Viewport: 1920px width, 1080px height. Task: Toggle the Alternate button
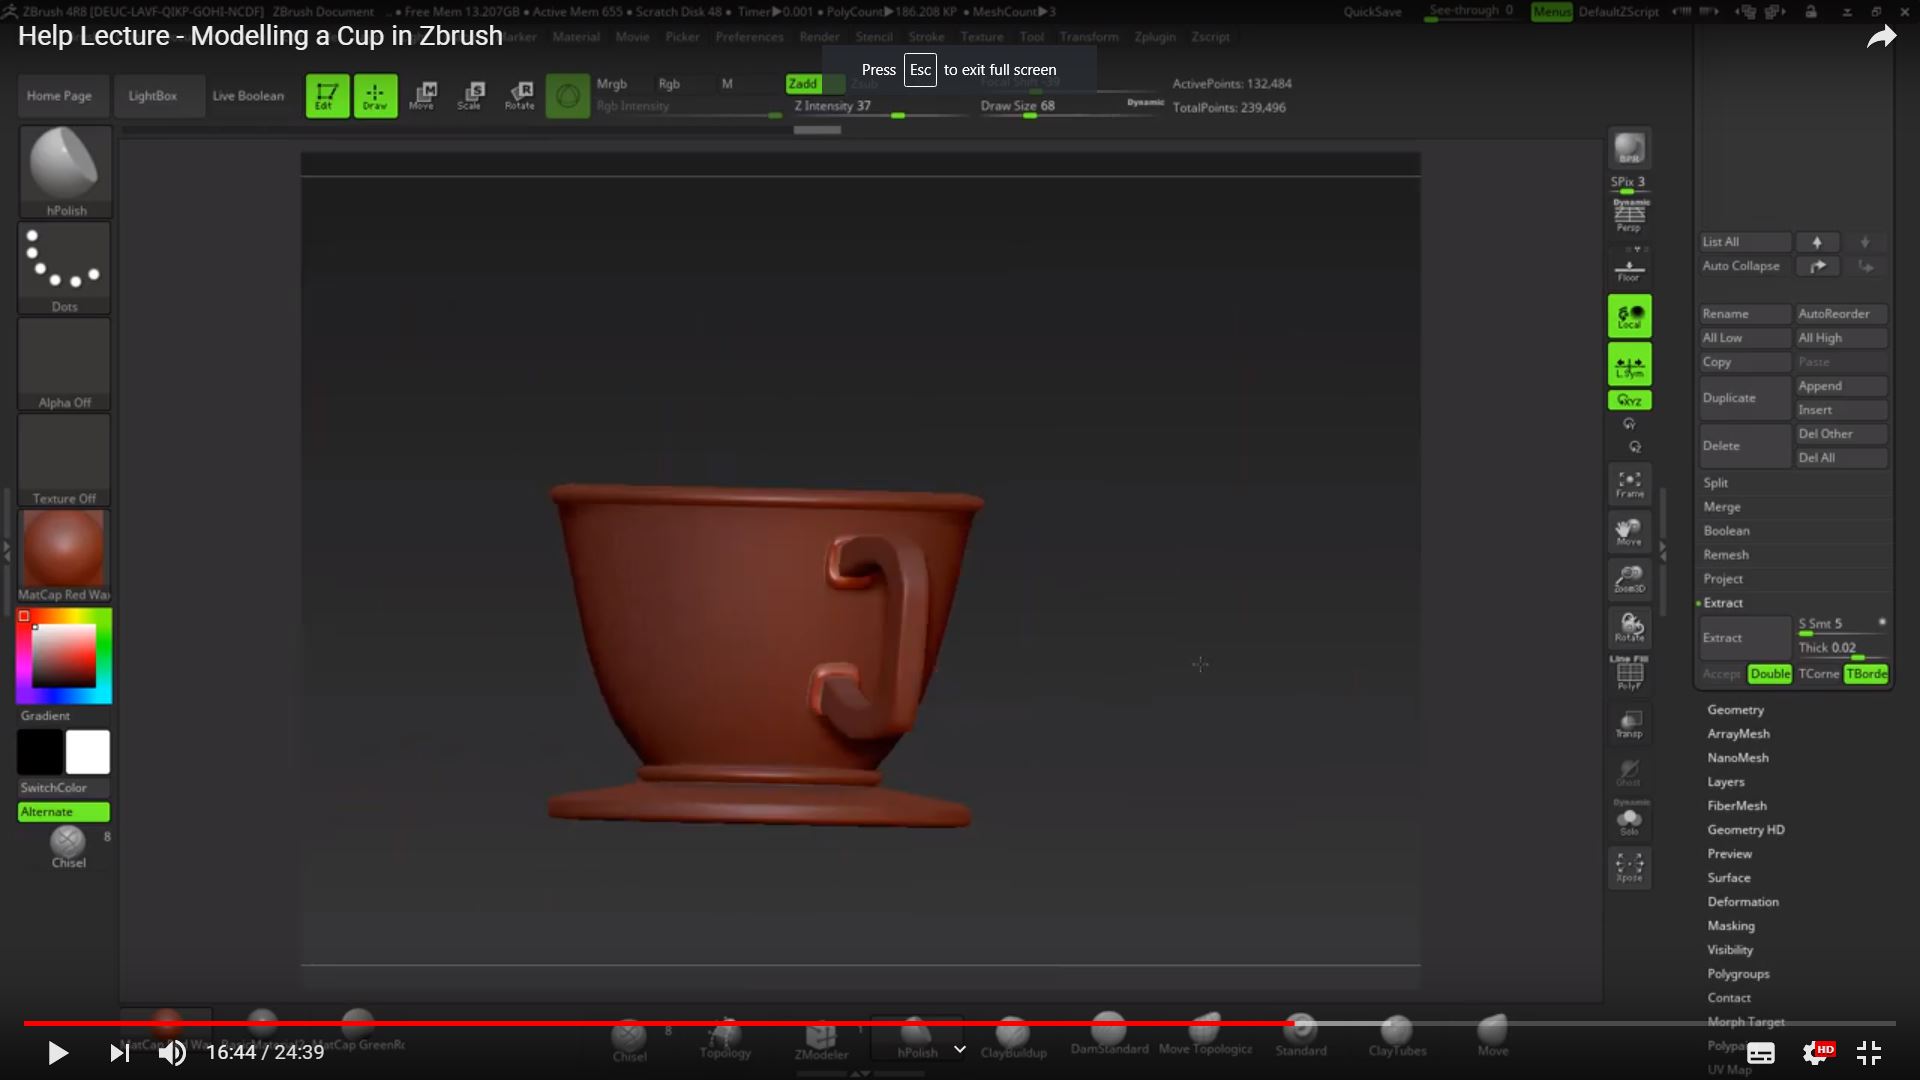[x=64, y=812]
